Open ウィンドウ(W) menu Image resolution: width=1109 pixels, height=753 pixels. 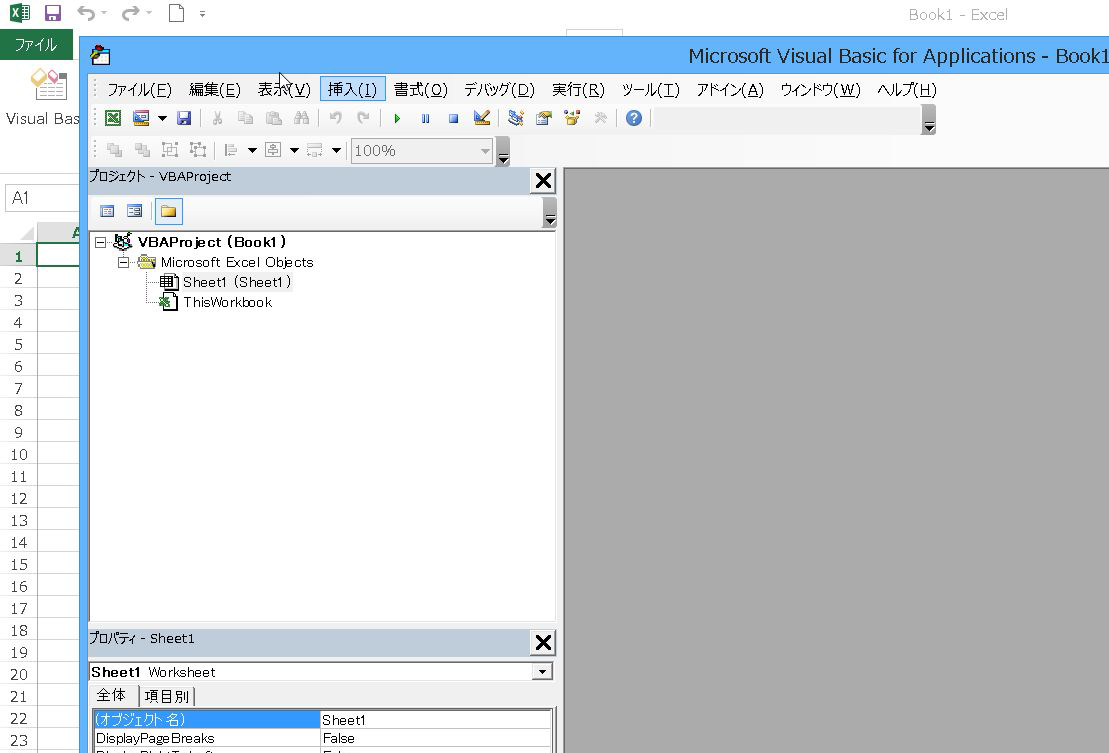(x=820, y=90)
